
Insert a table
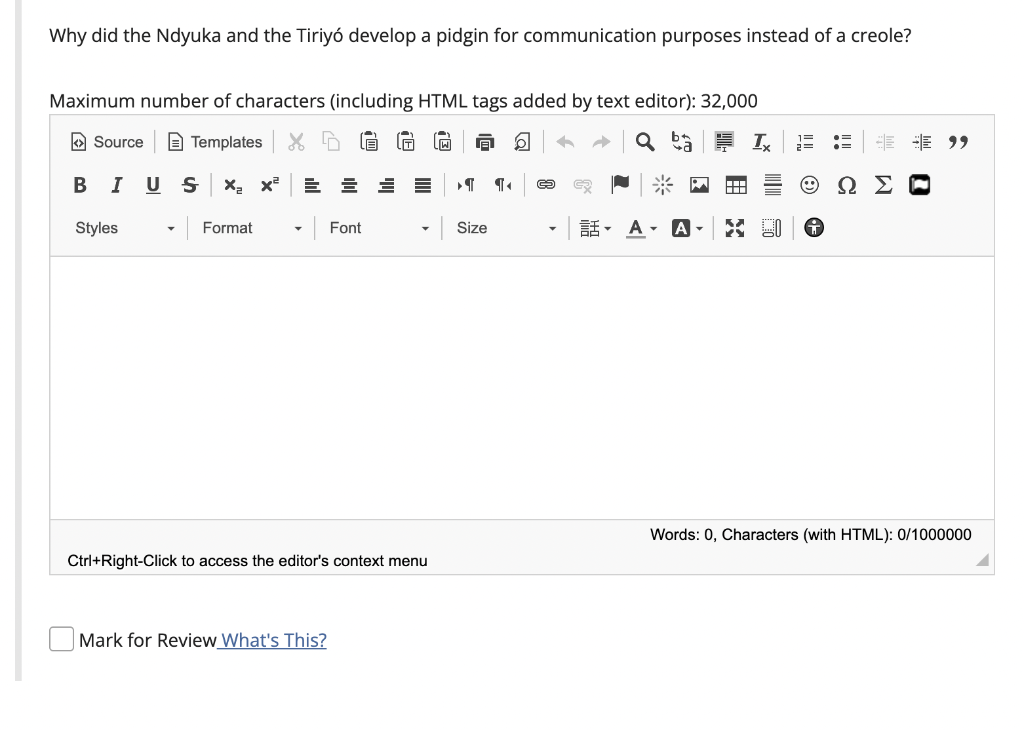737,185
